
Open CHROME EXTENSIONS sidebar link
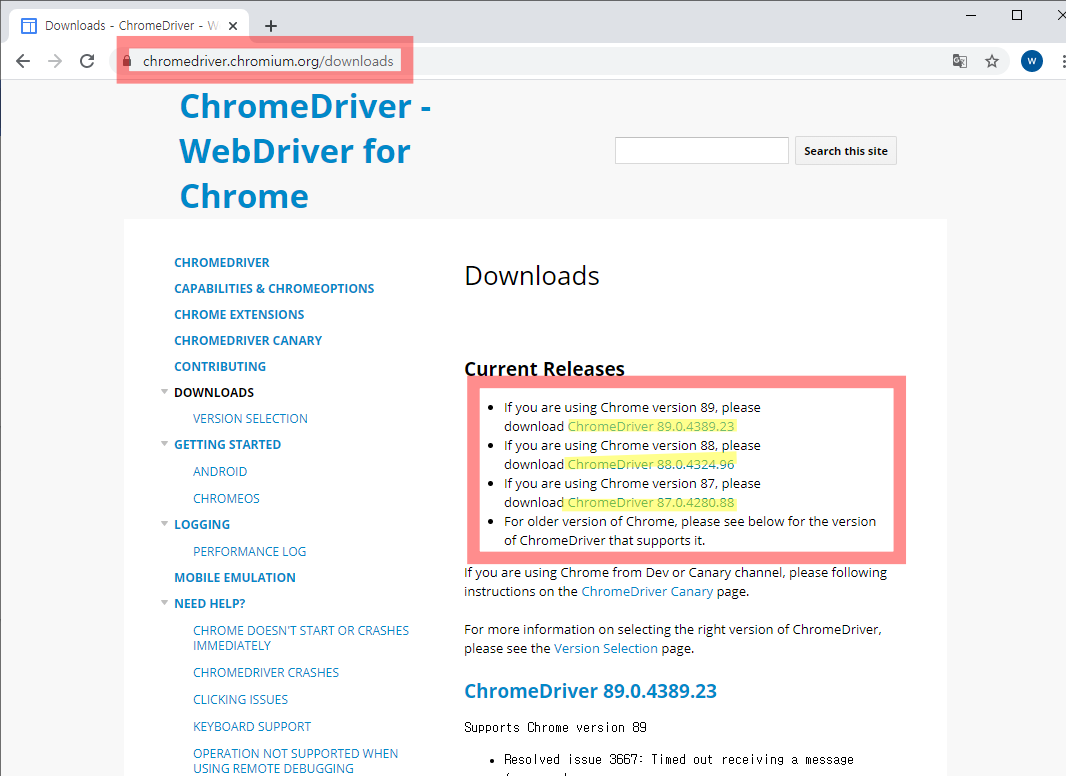239,314
